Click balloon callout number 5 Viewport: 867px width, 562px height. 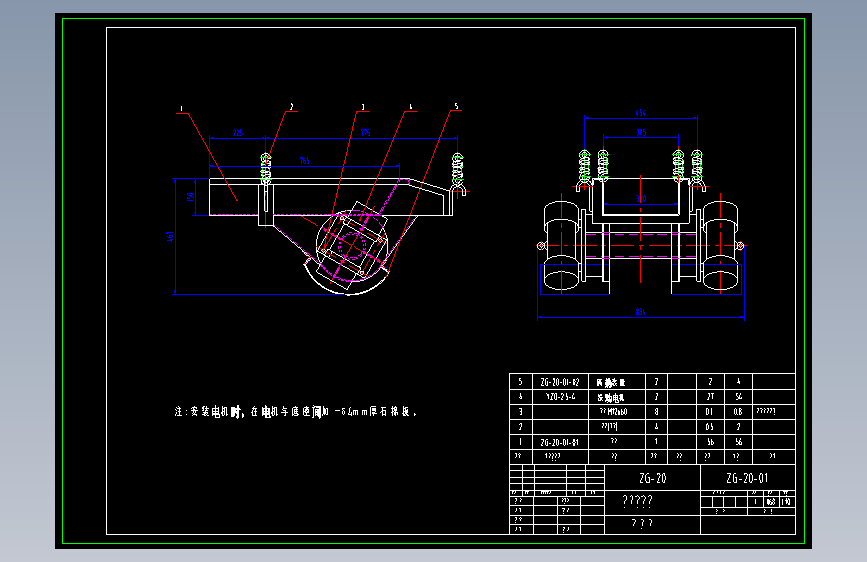click(456, 106)
